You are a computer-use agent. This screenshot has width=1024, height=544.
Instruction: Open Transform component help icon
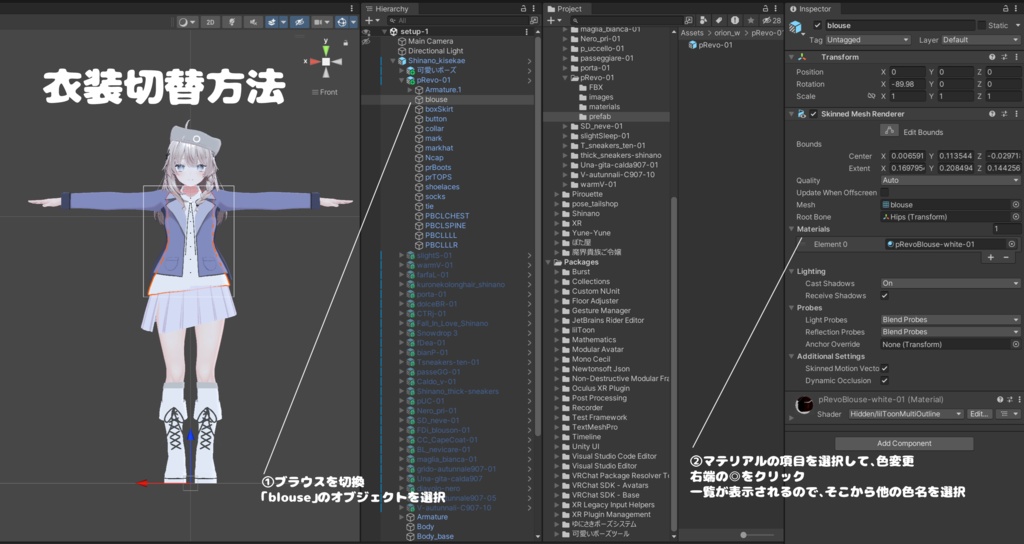992,57
